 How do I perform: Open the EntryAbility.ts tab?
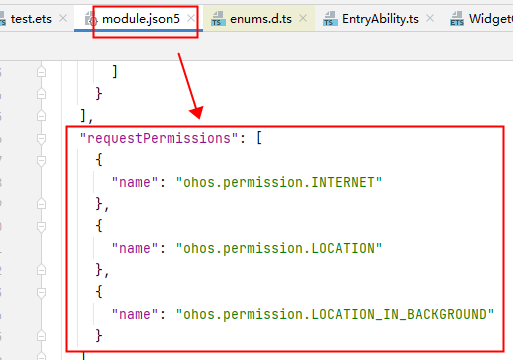point(380,19)
